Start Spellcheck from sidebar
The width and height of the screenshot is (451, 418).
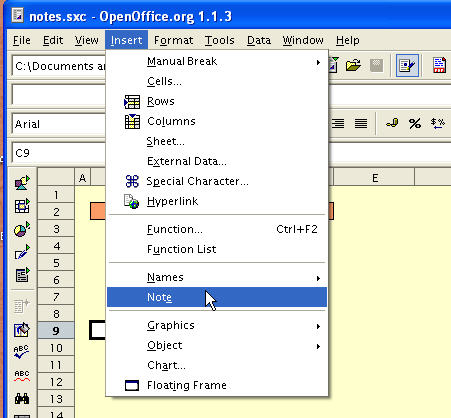[x=22, y=352]
